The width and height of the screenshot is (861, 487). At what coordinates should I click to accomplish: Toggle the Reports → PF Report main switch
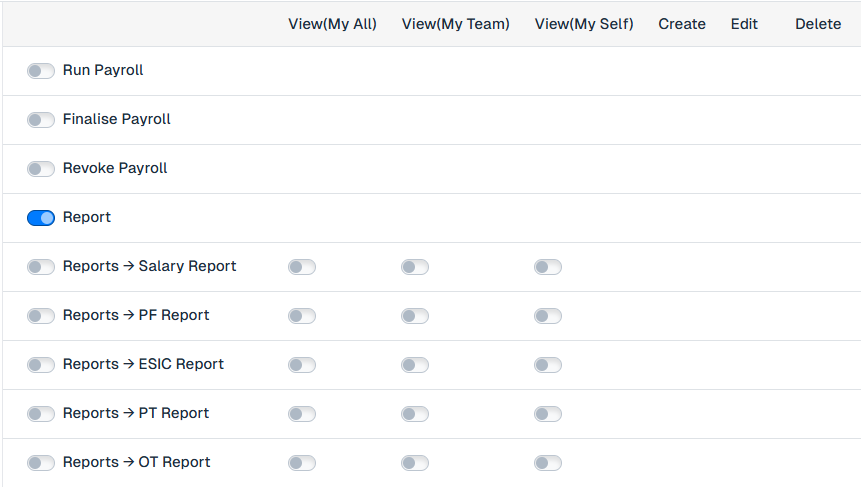pos(41,316)
